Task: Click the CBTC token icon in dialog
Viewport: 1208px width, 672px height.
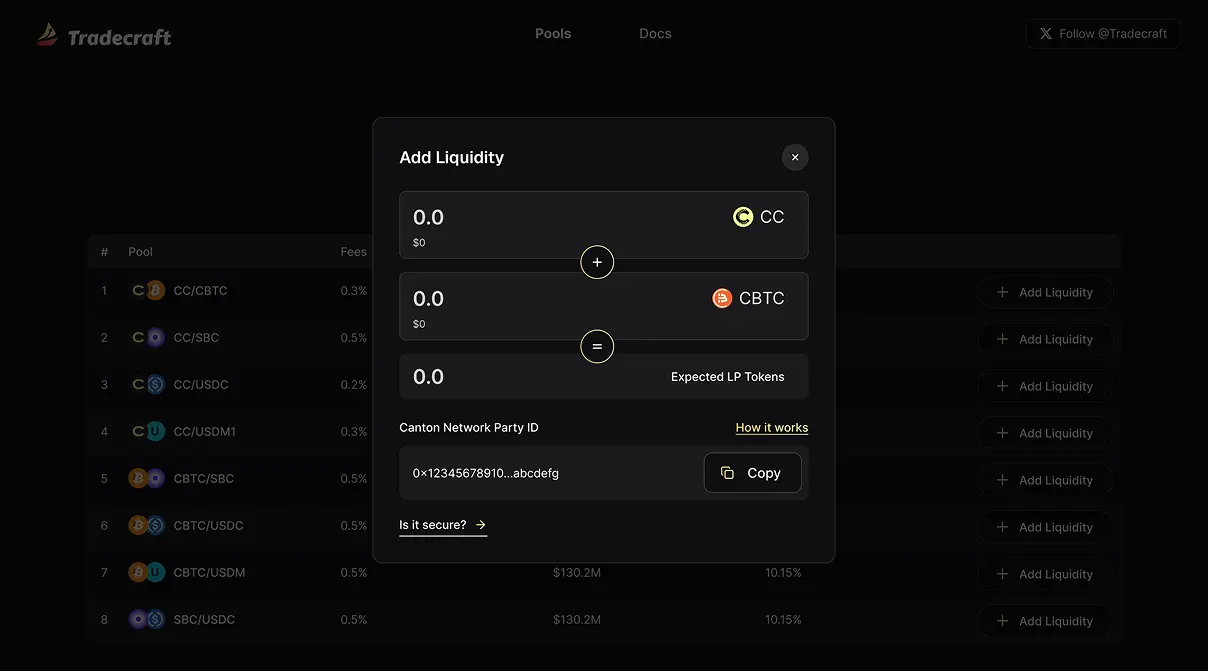Action: point(722,298)
